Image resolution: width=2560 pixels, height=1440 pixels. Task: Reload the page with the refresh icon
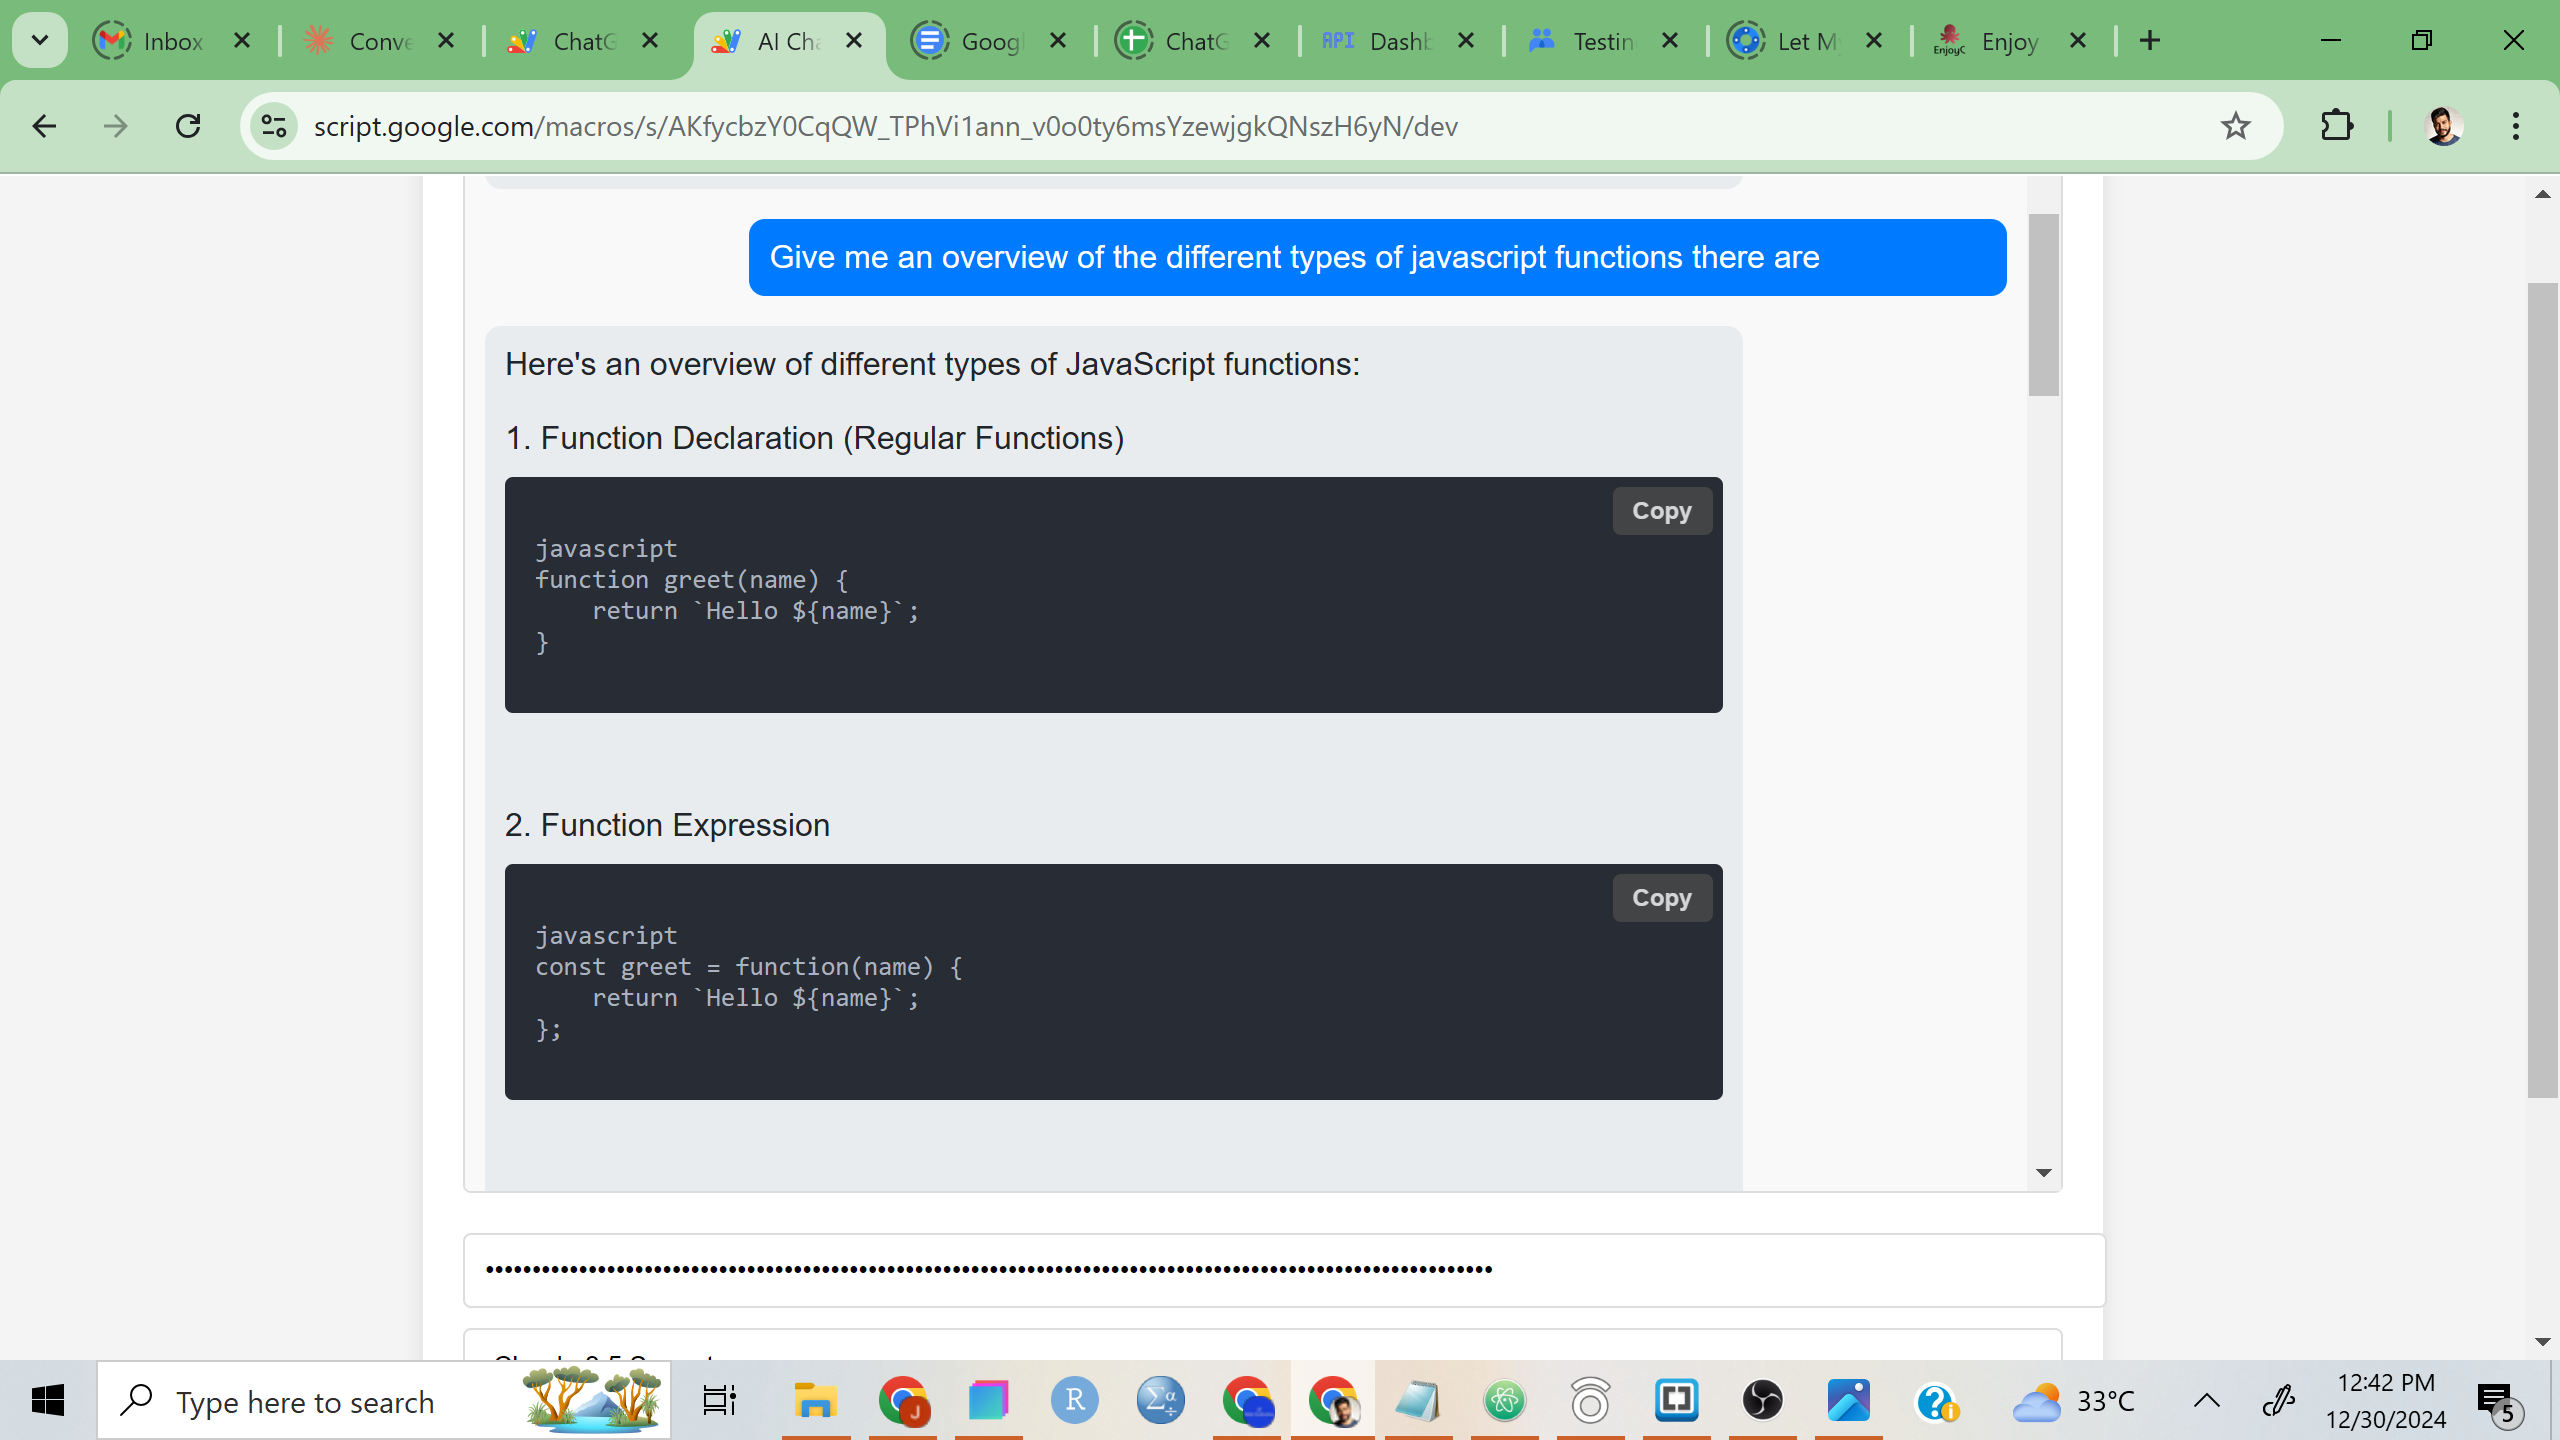[x=188, y=126]
